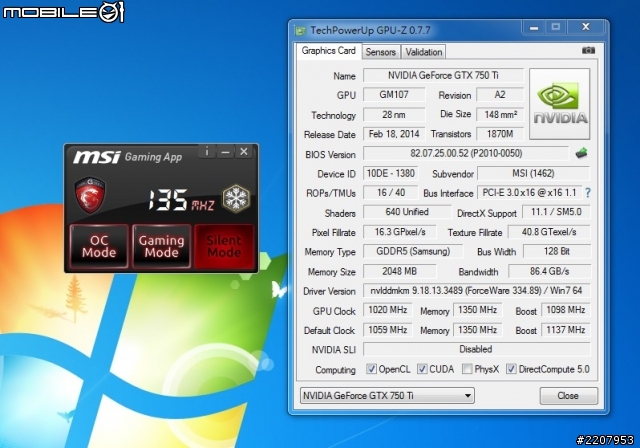Open the info button in MSI Gaming App
This screenshot has height=448, width=640.
pos(207,152)
